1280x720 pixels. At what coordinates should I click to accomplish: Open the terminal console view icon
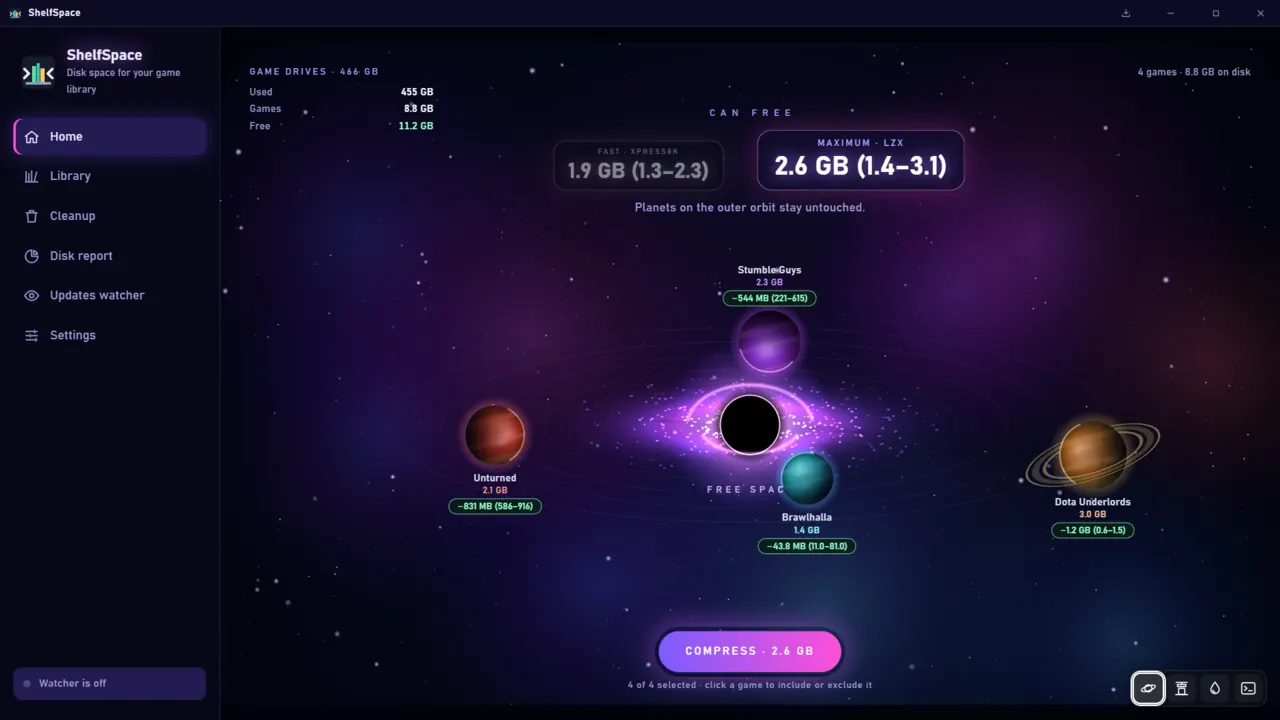pos(1248,688)
